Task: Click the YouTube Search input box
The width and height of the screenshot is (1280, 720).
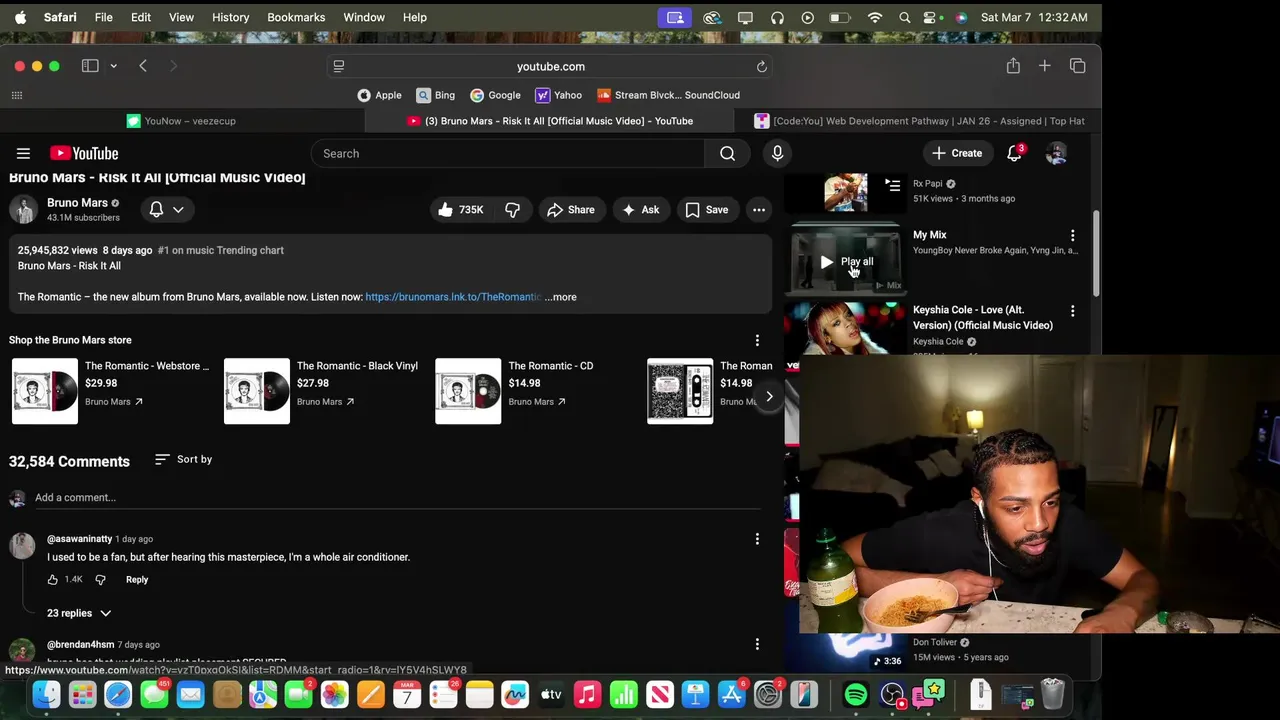Action: pos(508,153)
